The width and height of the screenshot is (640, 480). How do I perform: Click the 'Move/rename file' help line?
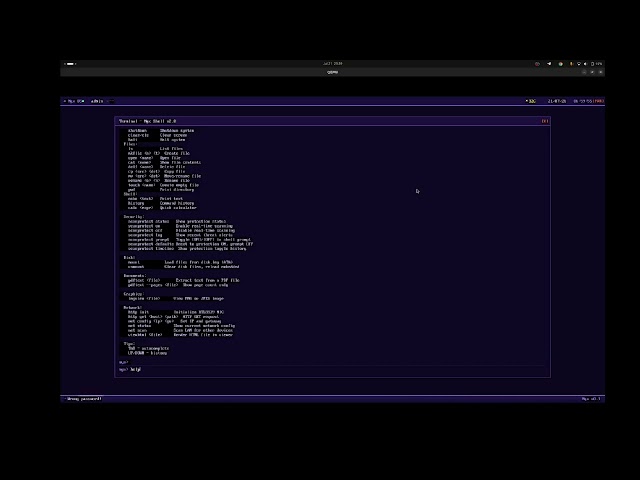coord(164,176)
